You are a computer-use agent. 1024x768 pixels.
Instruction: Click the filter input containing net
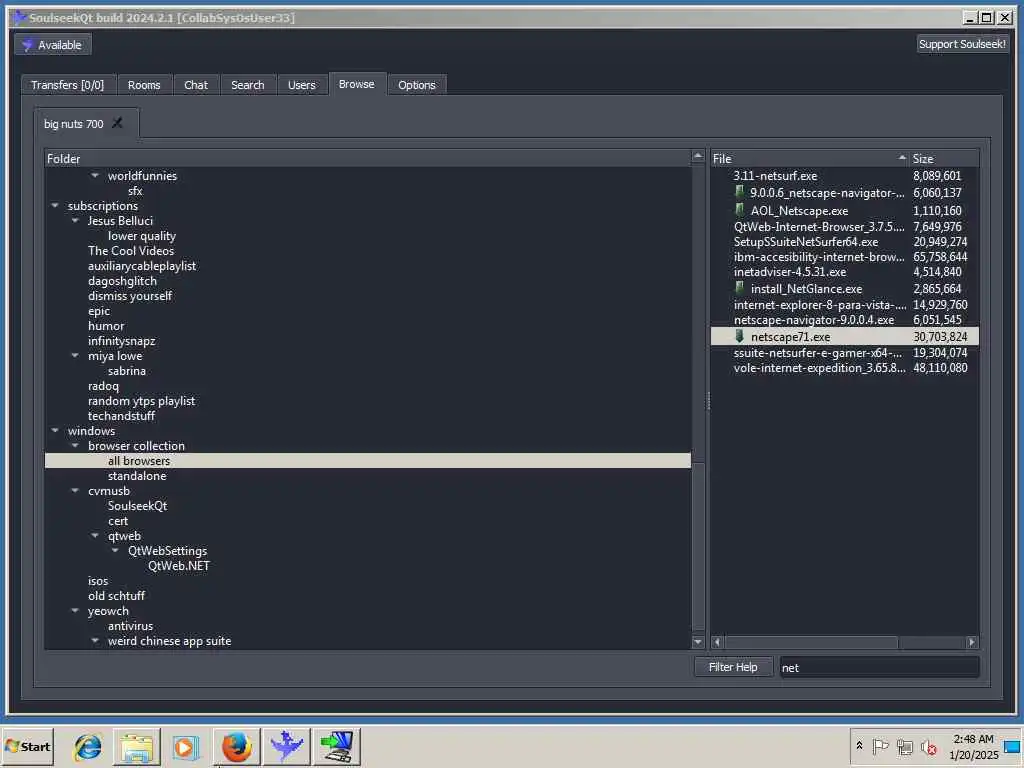coord(879,667)
